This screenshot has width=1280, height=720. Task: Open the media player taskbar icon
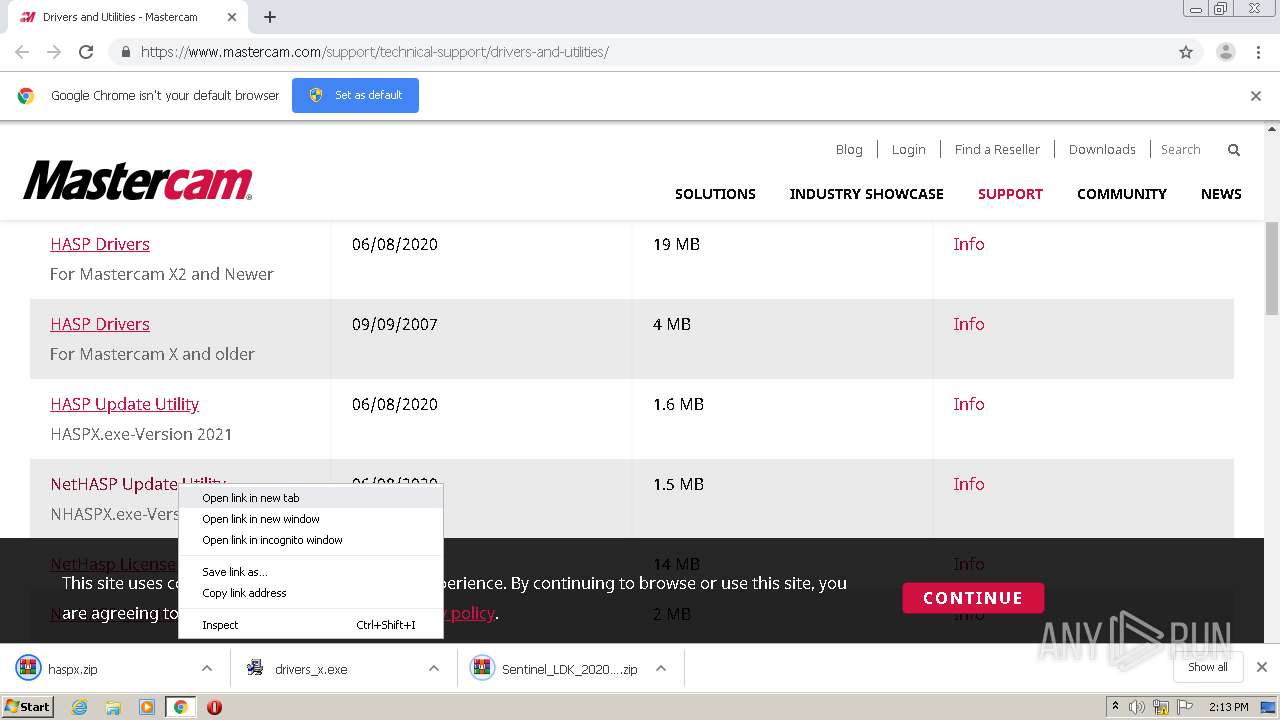tap(147, 707)
